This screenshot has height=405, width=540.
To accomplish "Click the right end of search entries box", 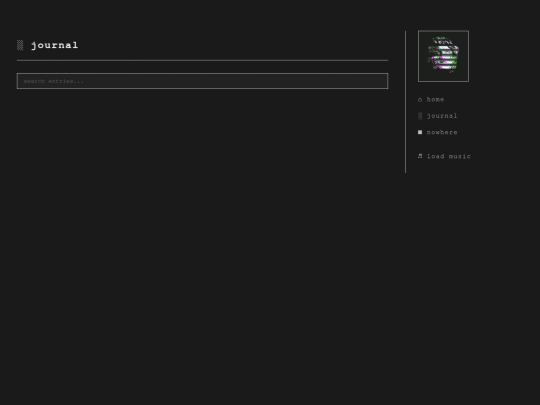I will point(381,81).
